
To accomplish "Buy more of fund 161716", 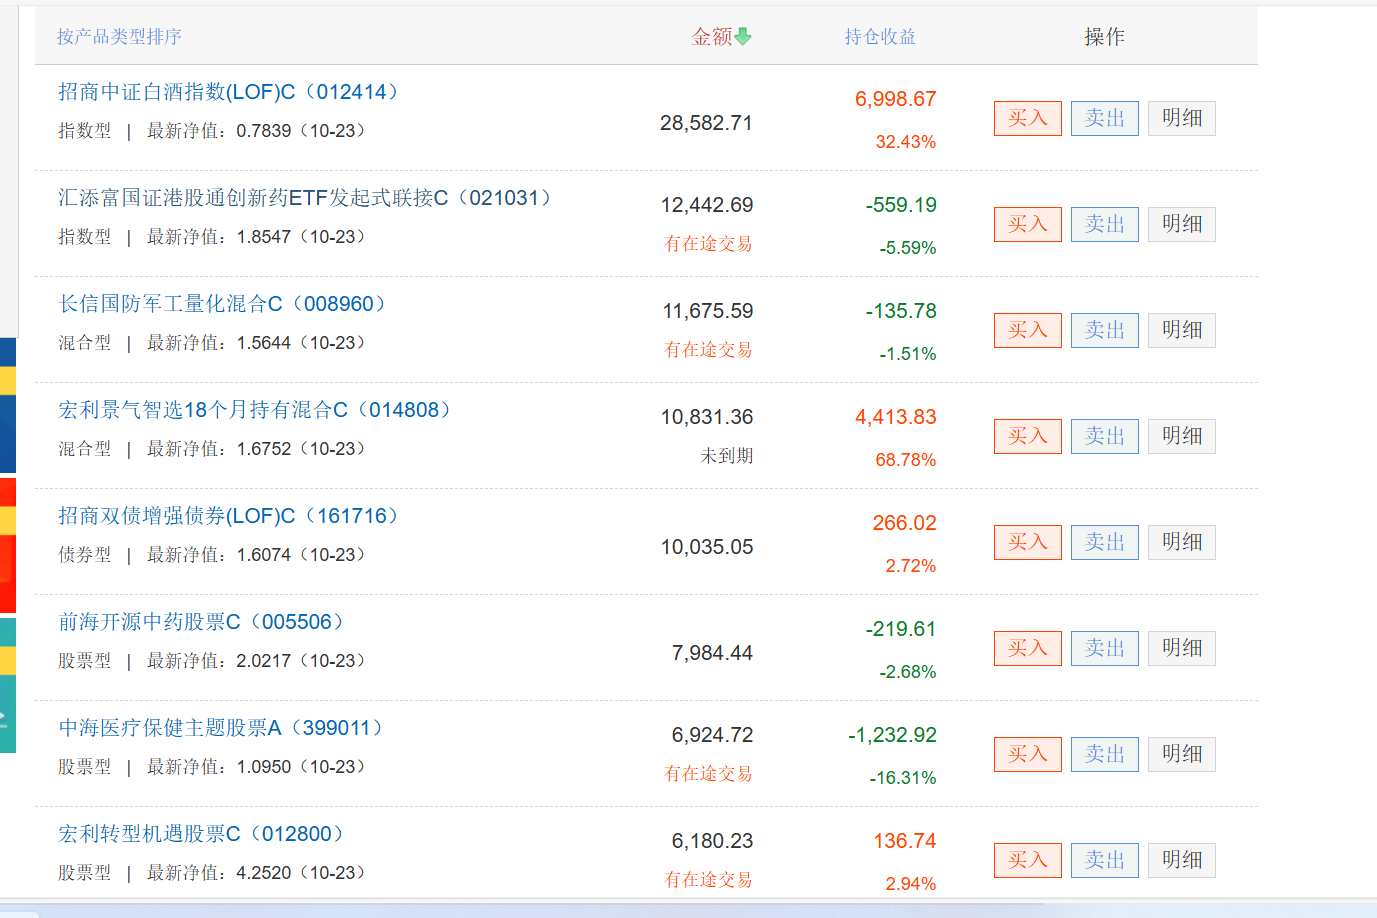I will 1028,542.
